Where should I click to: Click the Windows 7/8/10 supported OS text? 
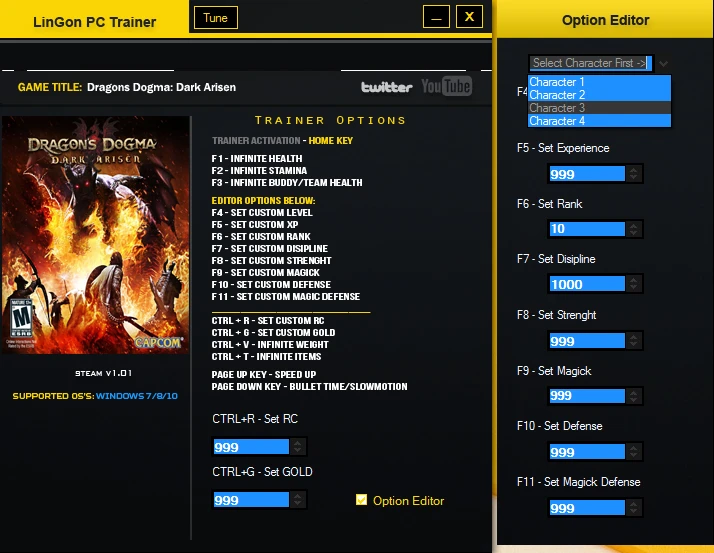[x=137, y=396]
